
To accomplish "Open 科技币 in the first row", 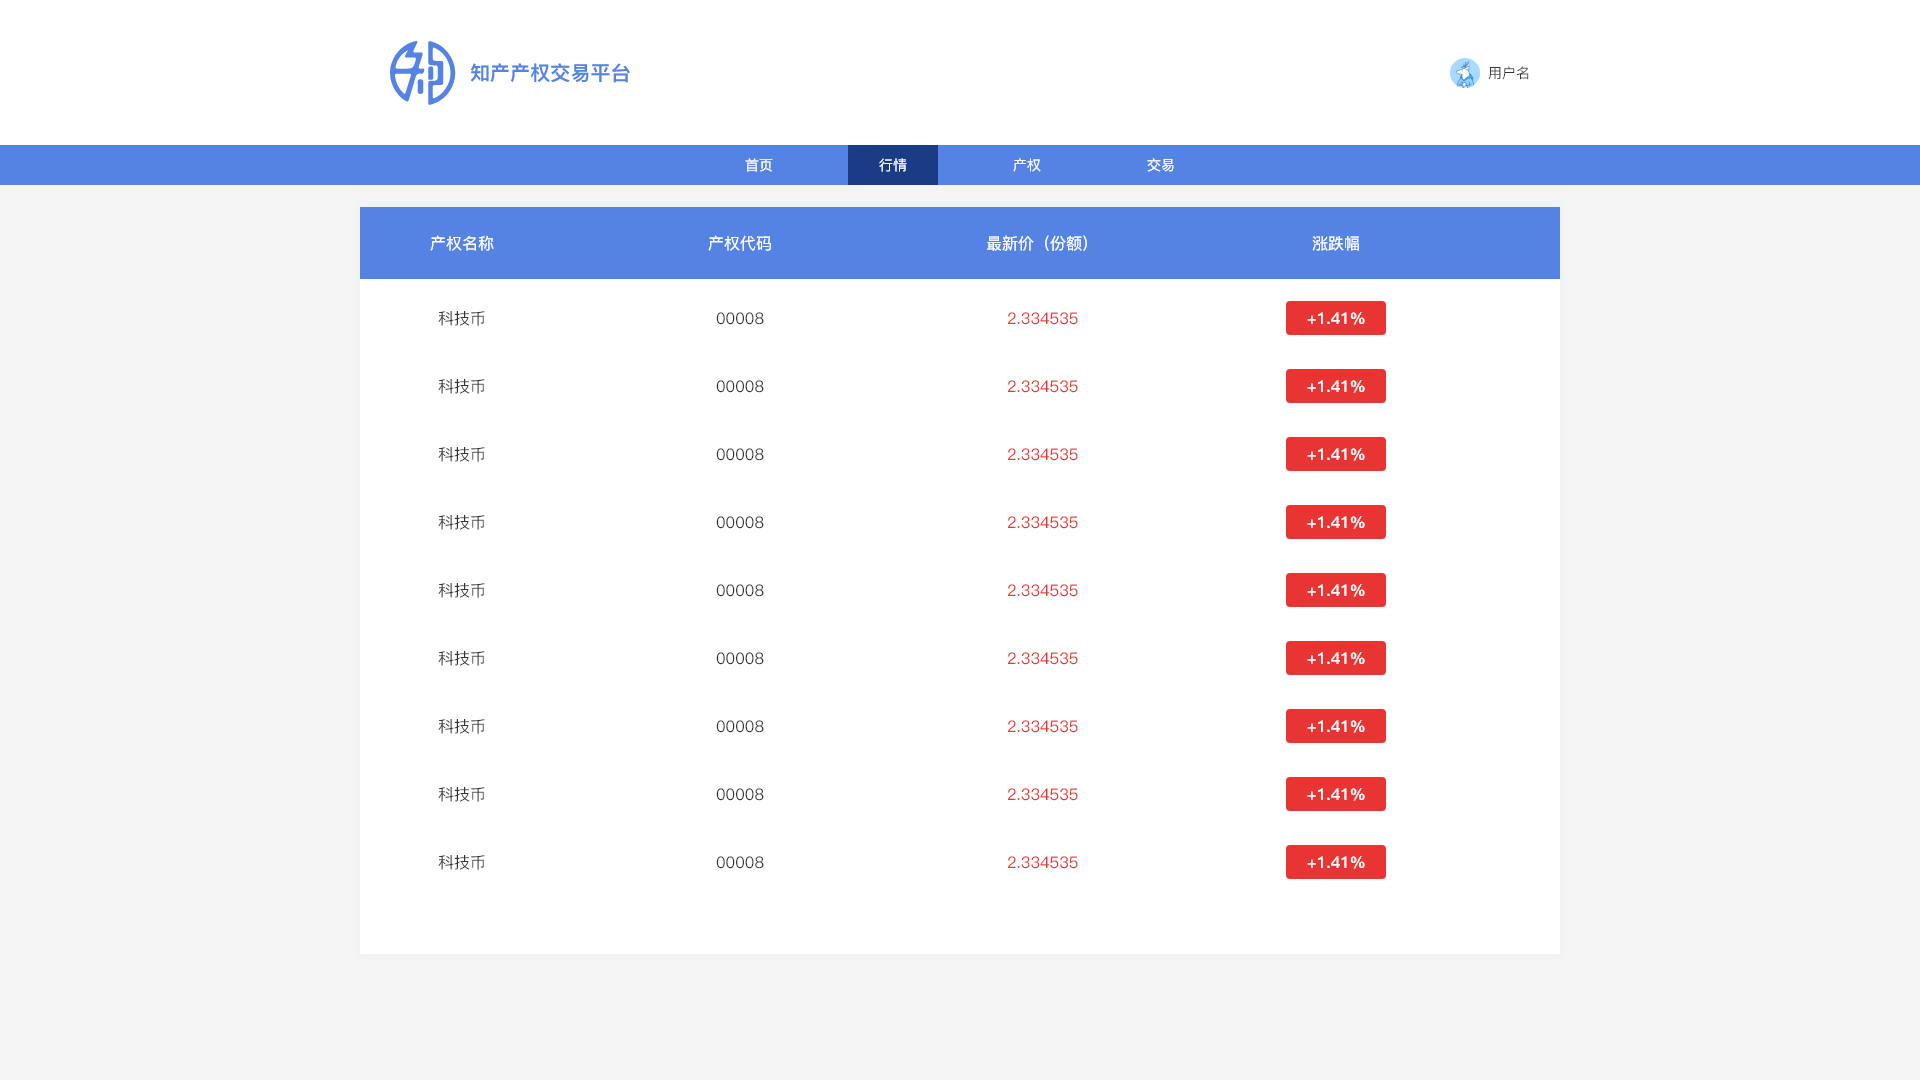I will (461, 318).
